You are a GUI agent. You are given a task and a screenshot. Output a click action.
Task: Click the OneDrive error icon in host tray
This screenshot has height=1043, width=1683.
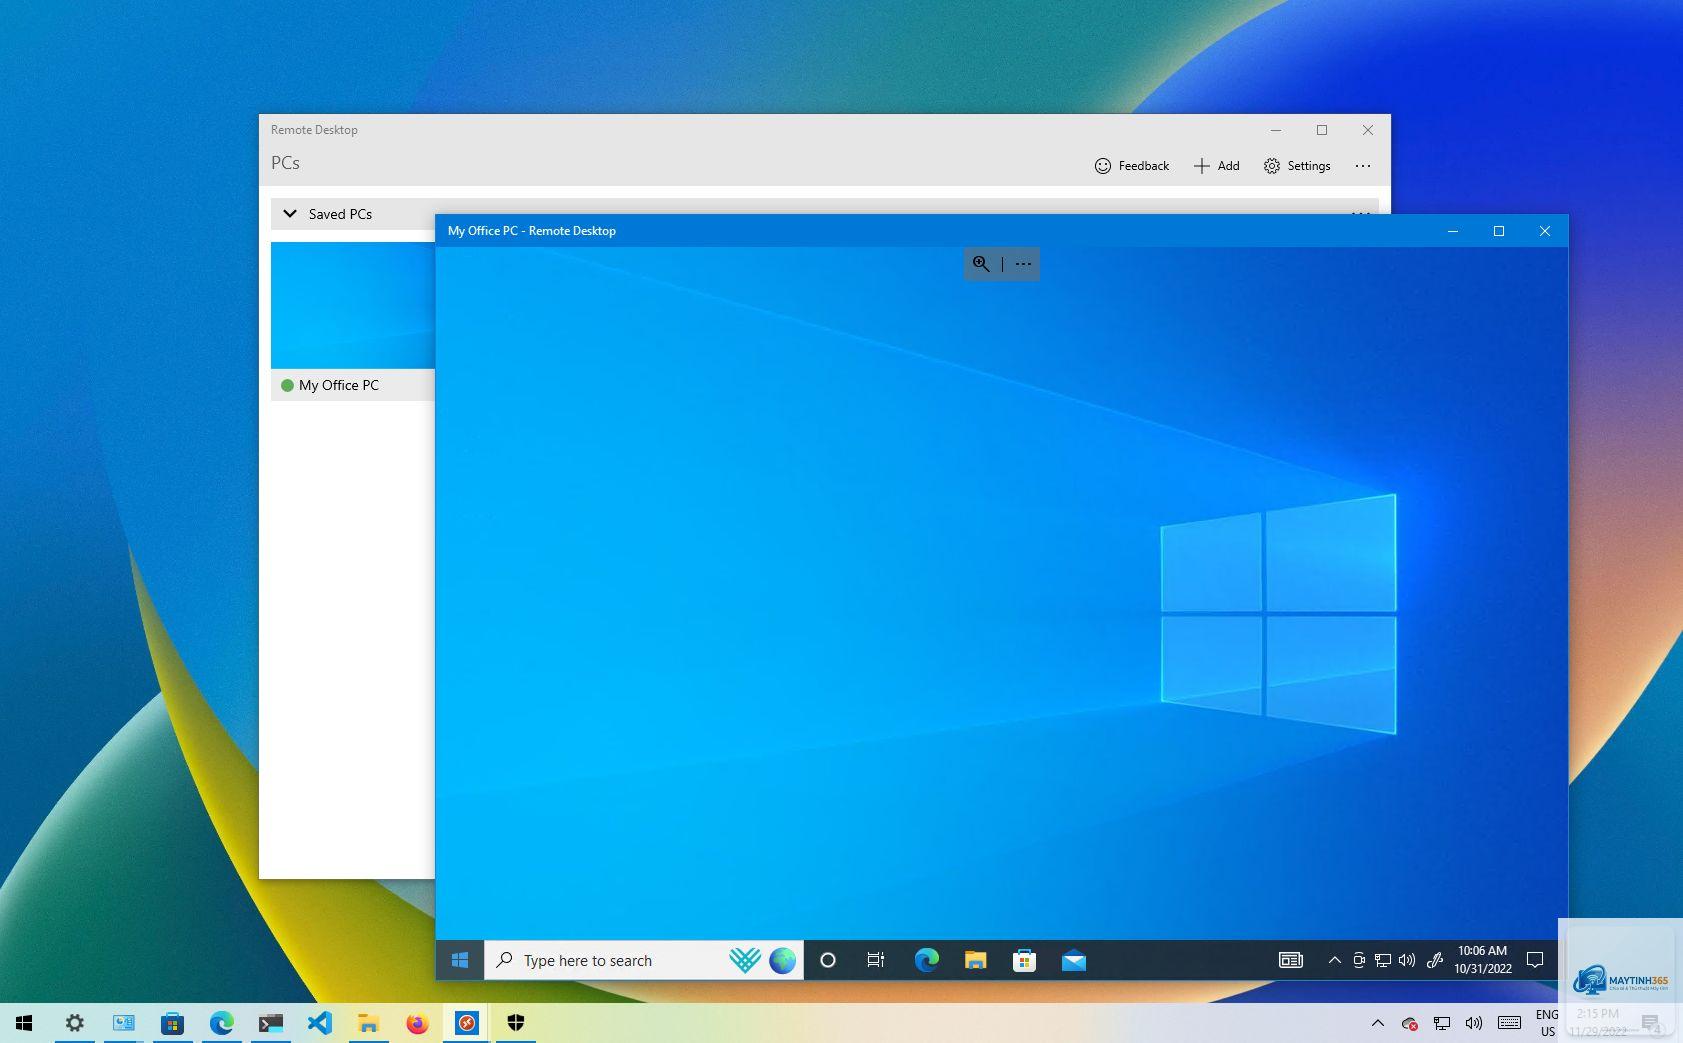(1410, 1023)
